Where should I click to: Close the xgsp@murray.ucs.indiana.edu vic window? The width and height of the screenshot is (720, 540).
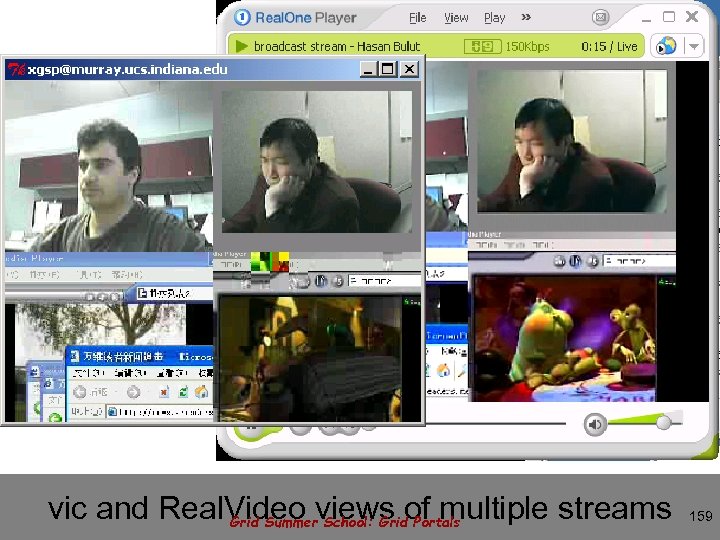point(409,69)
